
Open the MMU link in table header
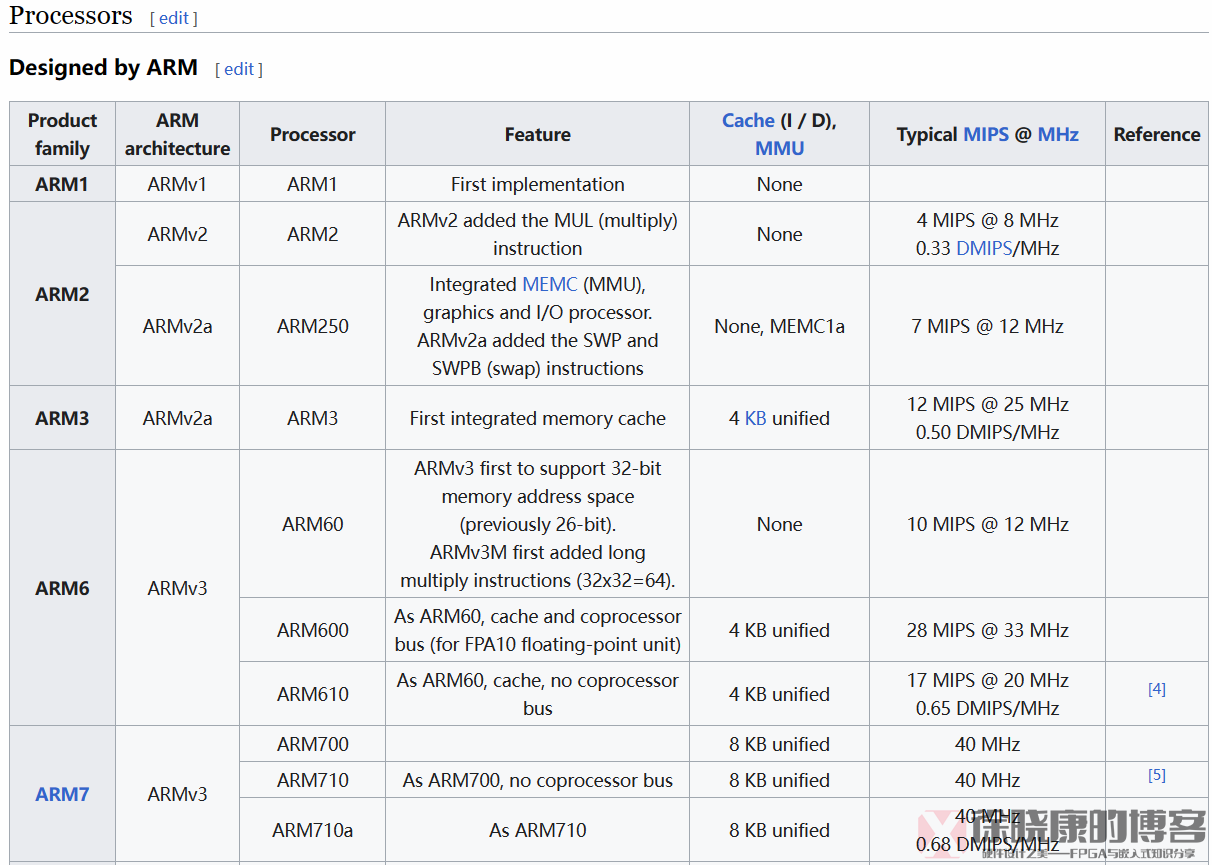coord(779,148)
